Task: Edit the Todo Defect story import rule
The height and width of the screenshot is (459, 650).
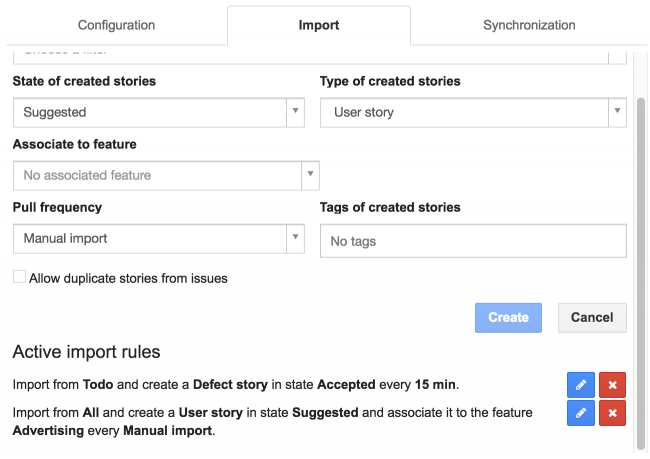Action: [580, 385]
